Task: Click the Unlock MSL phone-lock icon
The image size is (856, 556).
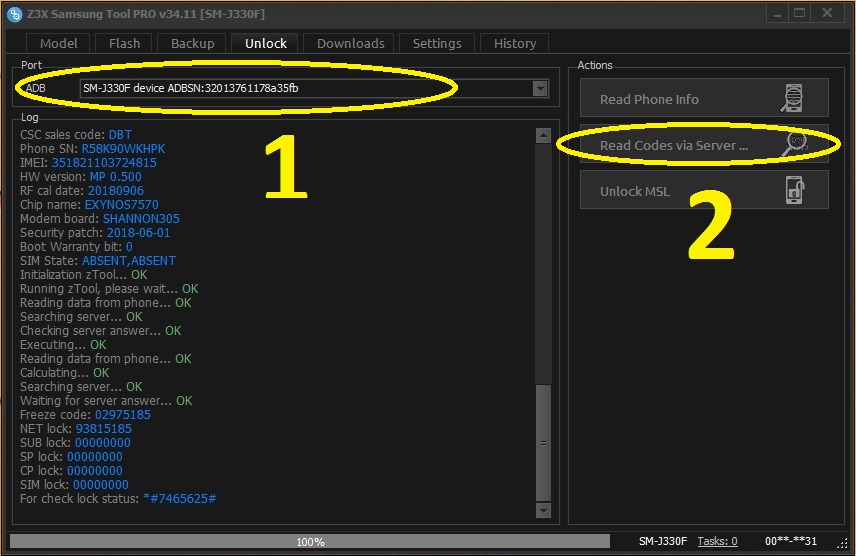Action: 795,190
